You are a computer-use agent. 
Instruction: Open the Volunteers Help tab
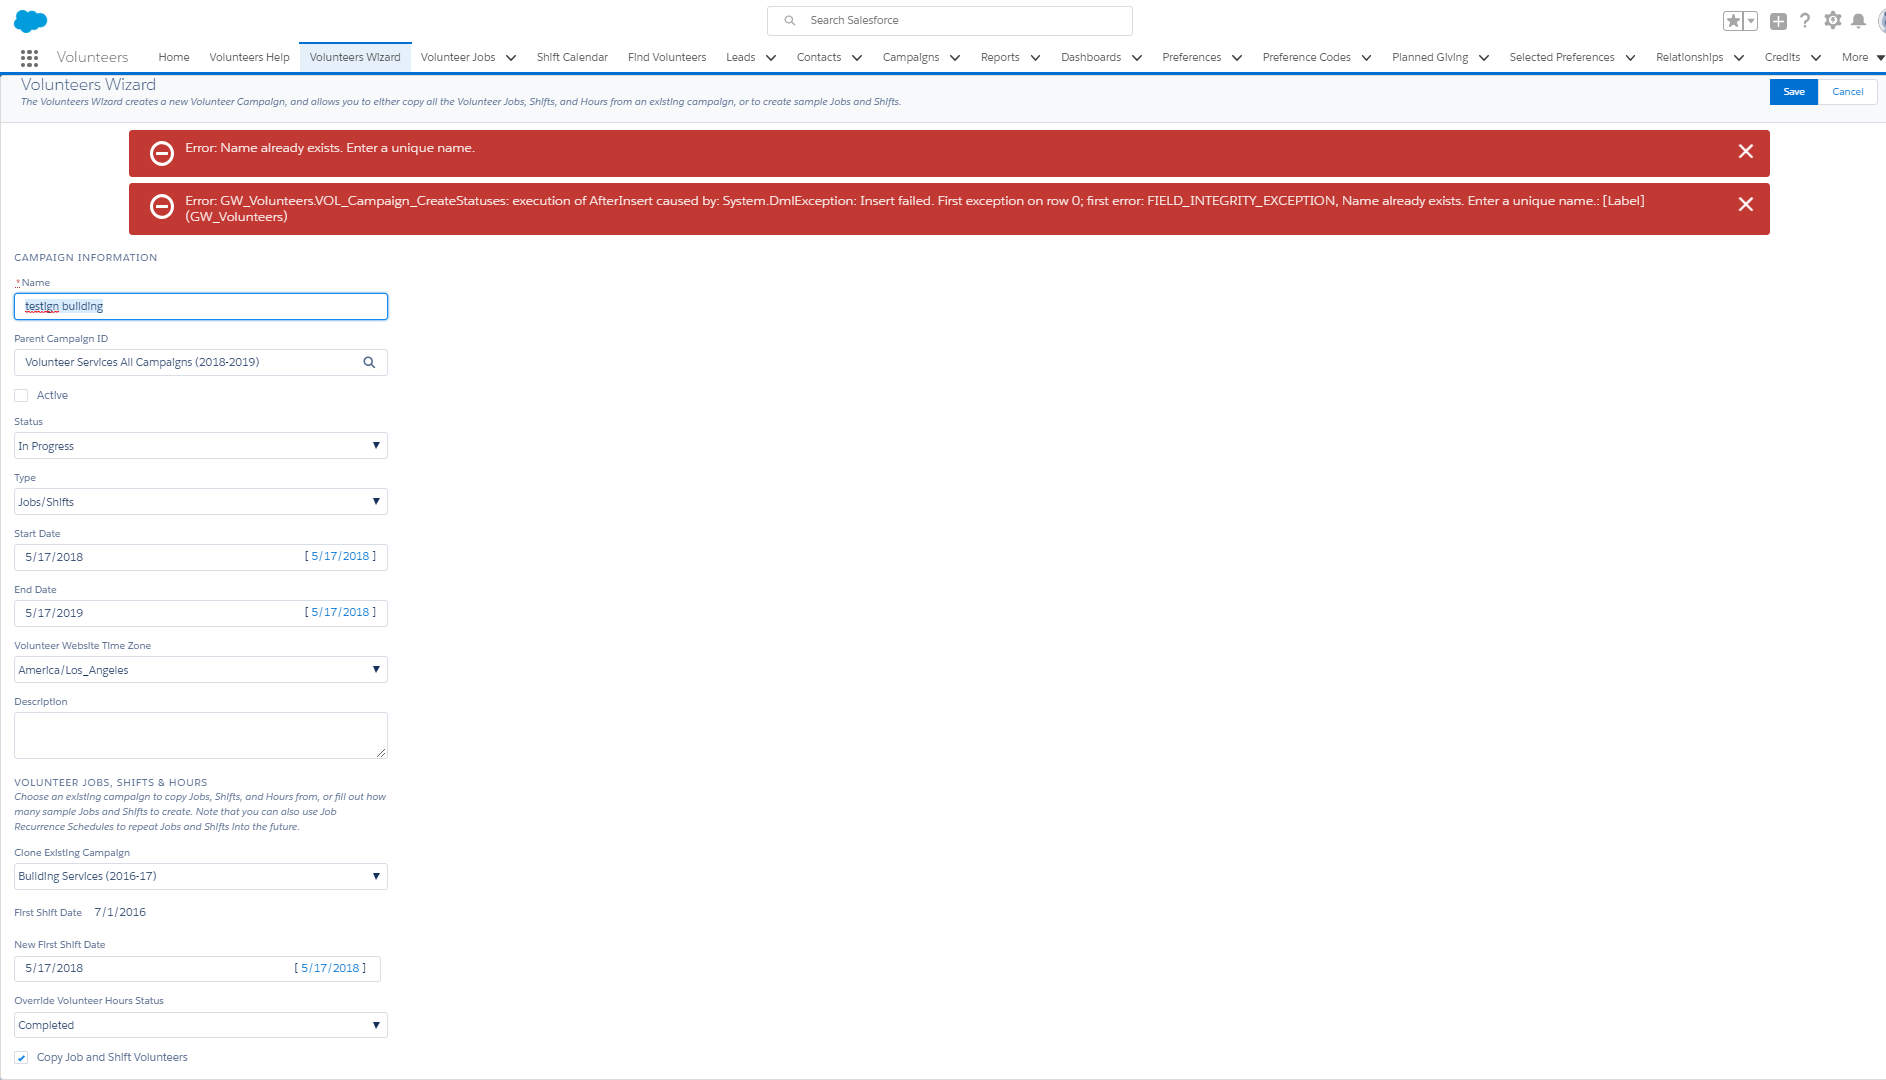click(249, 58)
